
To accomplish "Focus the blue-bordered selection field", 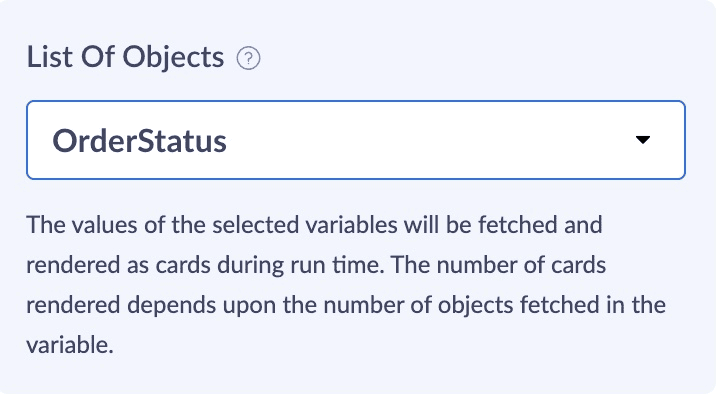I will point(355,140).
